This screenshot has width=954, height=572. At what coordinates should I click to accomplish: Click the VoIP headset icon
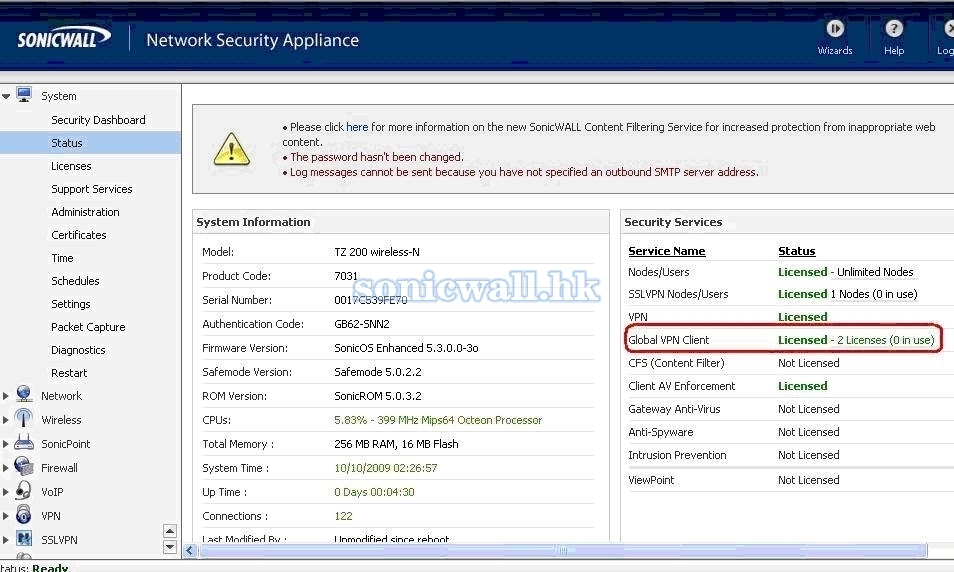[24, 490]
